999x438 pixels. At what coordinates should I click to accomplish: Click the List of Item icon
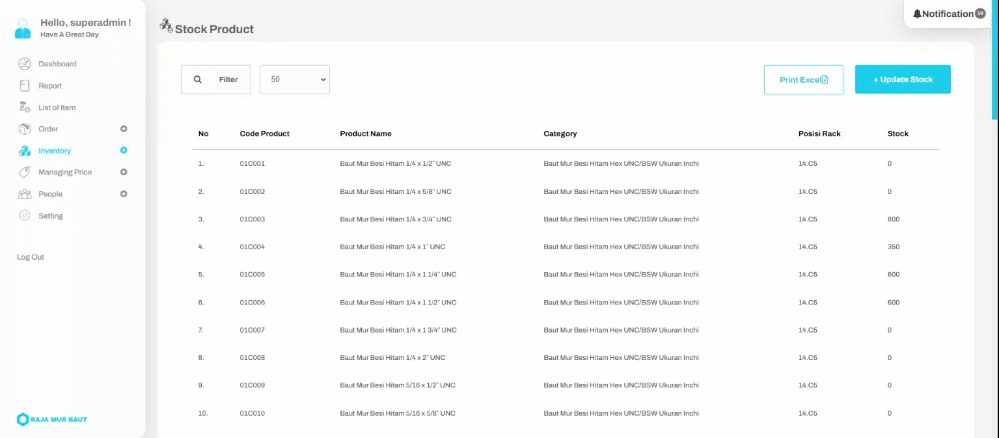tap(24, 107)
